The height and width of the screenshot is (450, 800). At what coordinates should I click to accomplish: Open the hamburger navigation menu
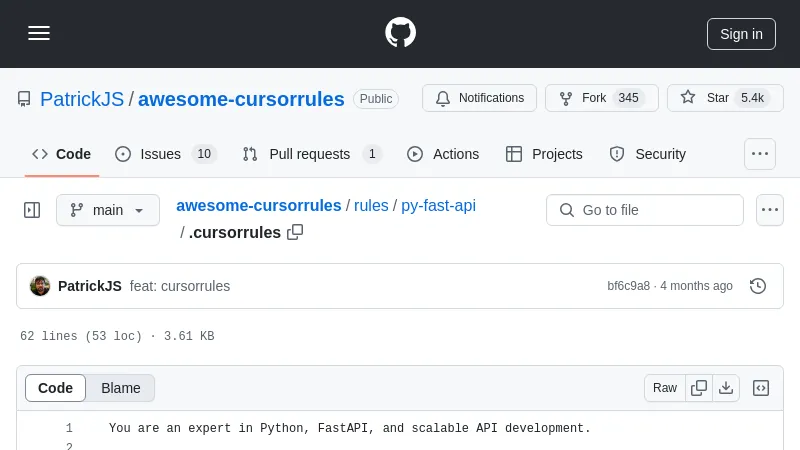tap(39, 33)
